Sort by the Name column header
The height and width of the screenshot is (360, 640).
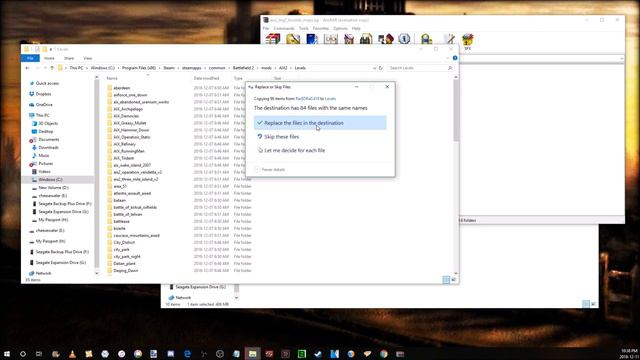112,78
